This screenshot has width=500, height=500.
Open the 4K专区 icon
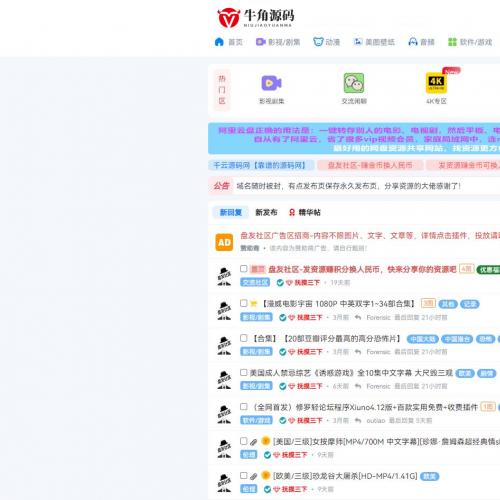click(436, 83)
